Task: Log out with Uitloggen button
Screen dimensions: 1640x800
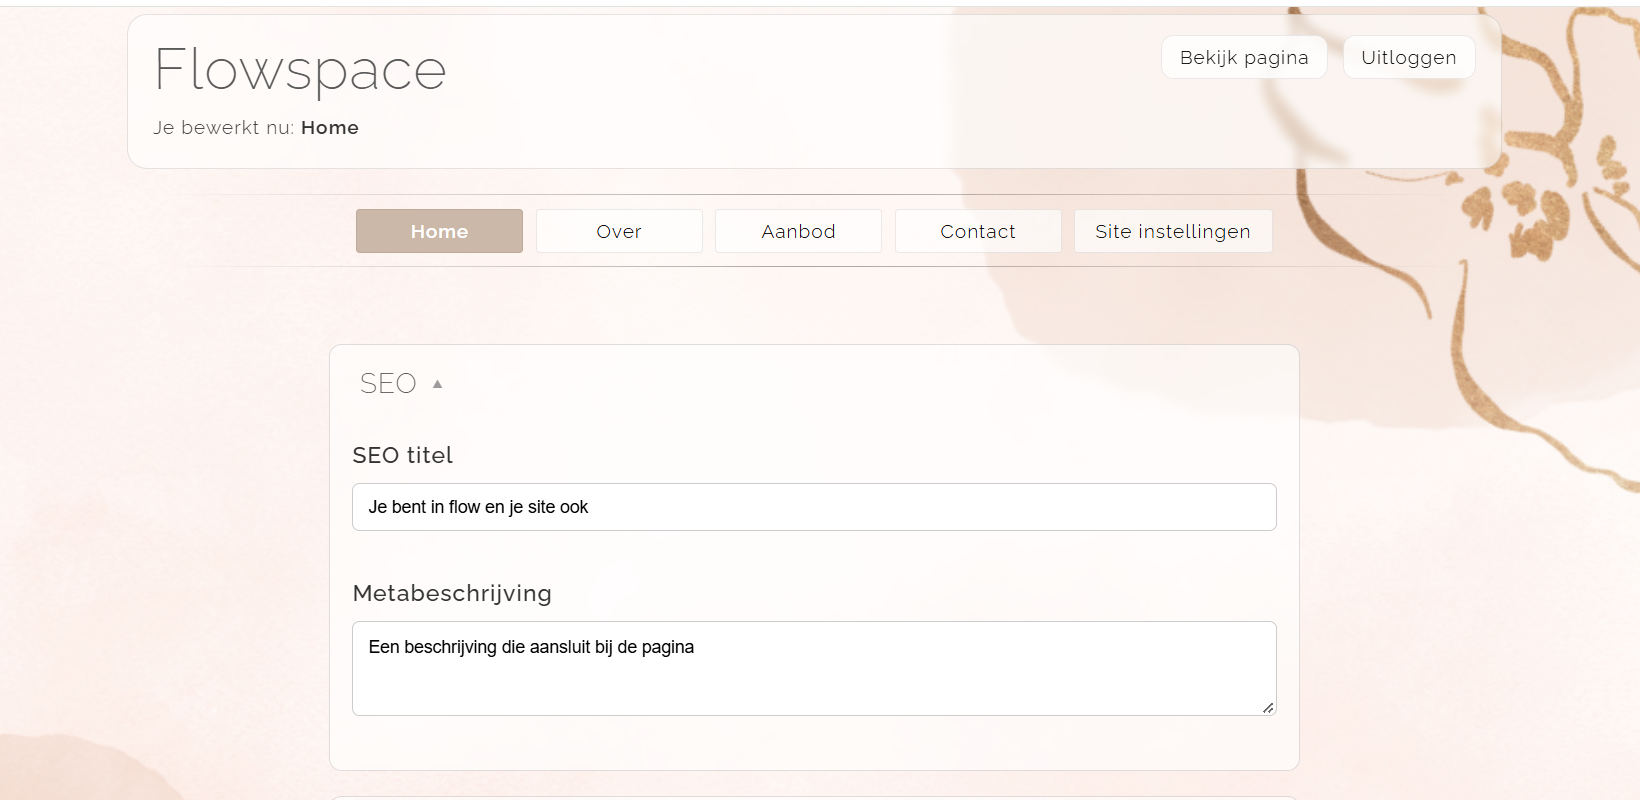Action: (x=1409, y=57)
